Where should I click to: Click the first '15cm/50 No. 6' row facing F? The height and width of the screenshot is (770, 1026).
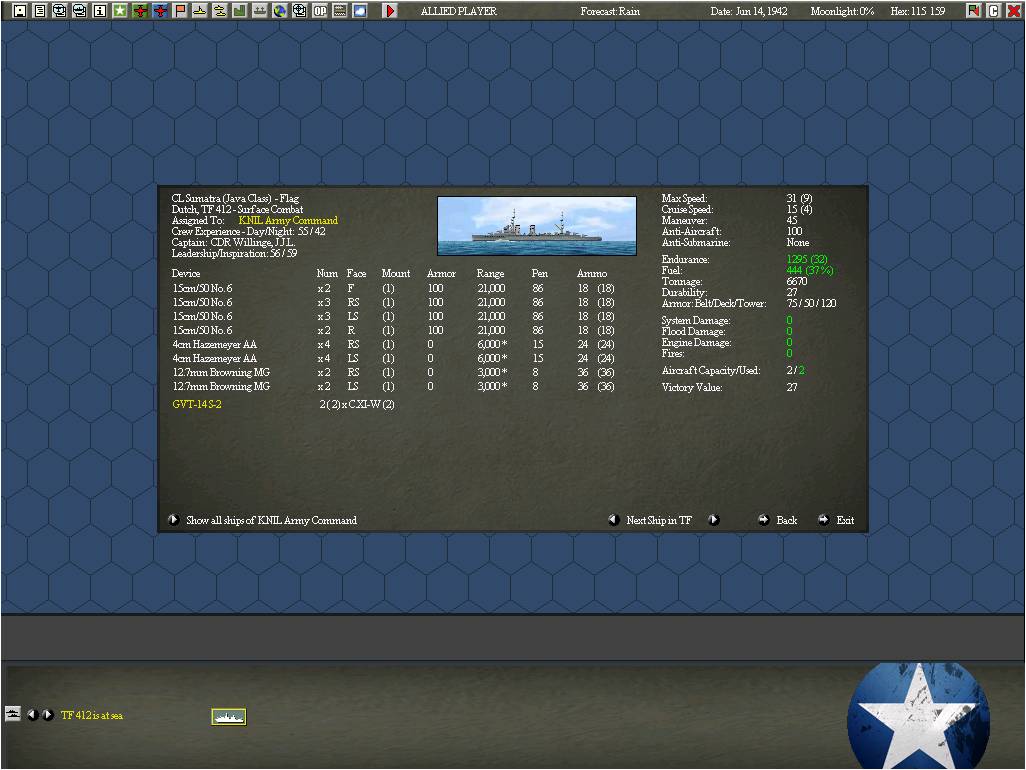coord(393,289)
